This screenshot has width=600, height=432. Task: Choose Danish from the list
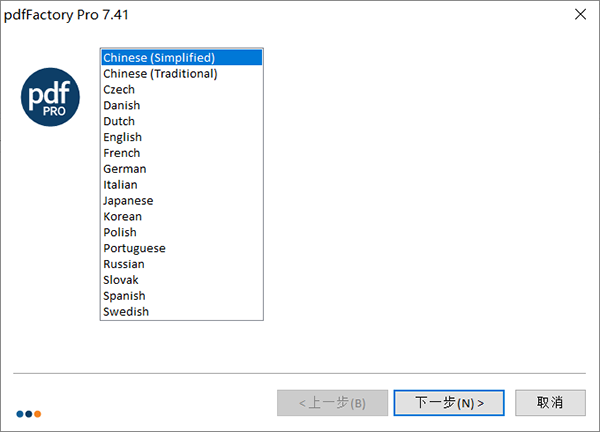[182, 105]
